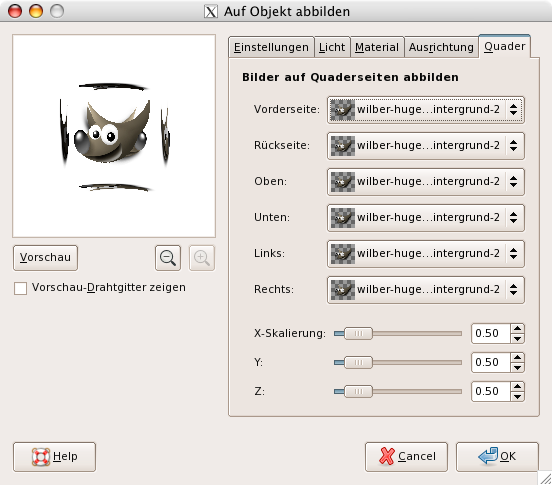Click the Y 0.50 value field

click(491, 362)
